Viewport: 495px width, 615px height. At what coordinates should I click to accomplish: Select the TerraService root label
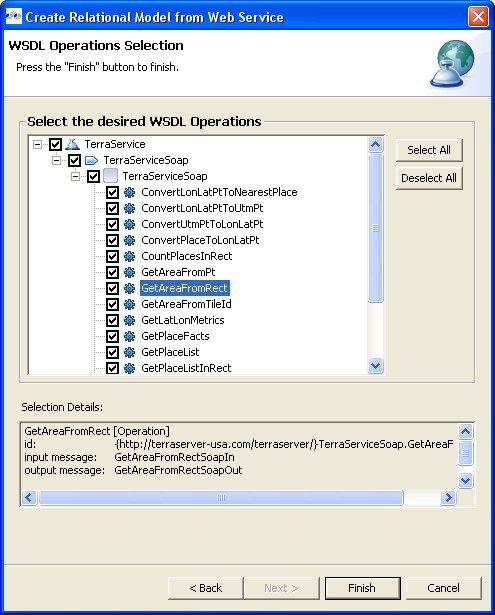coord(115,144)
